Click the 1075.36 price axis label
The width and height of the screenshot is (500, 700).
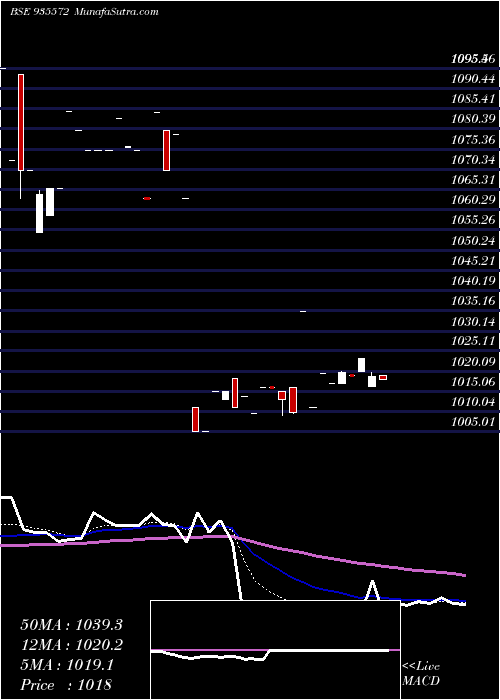pyautogui.click(x=473, y=140)
